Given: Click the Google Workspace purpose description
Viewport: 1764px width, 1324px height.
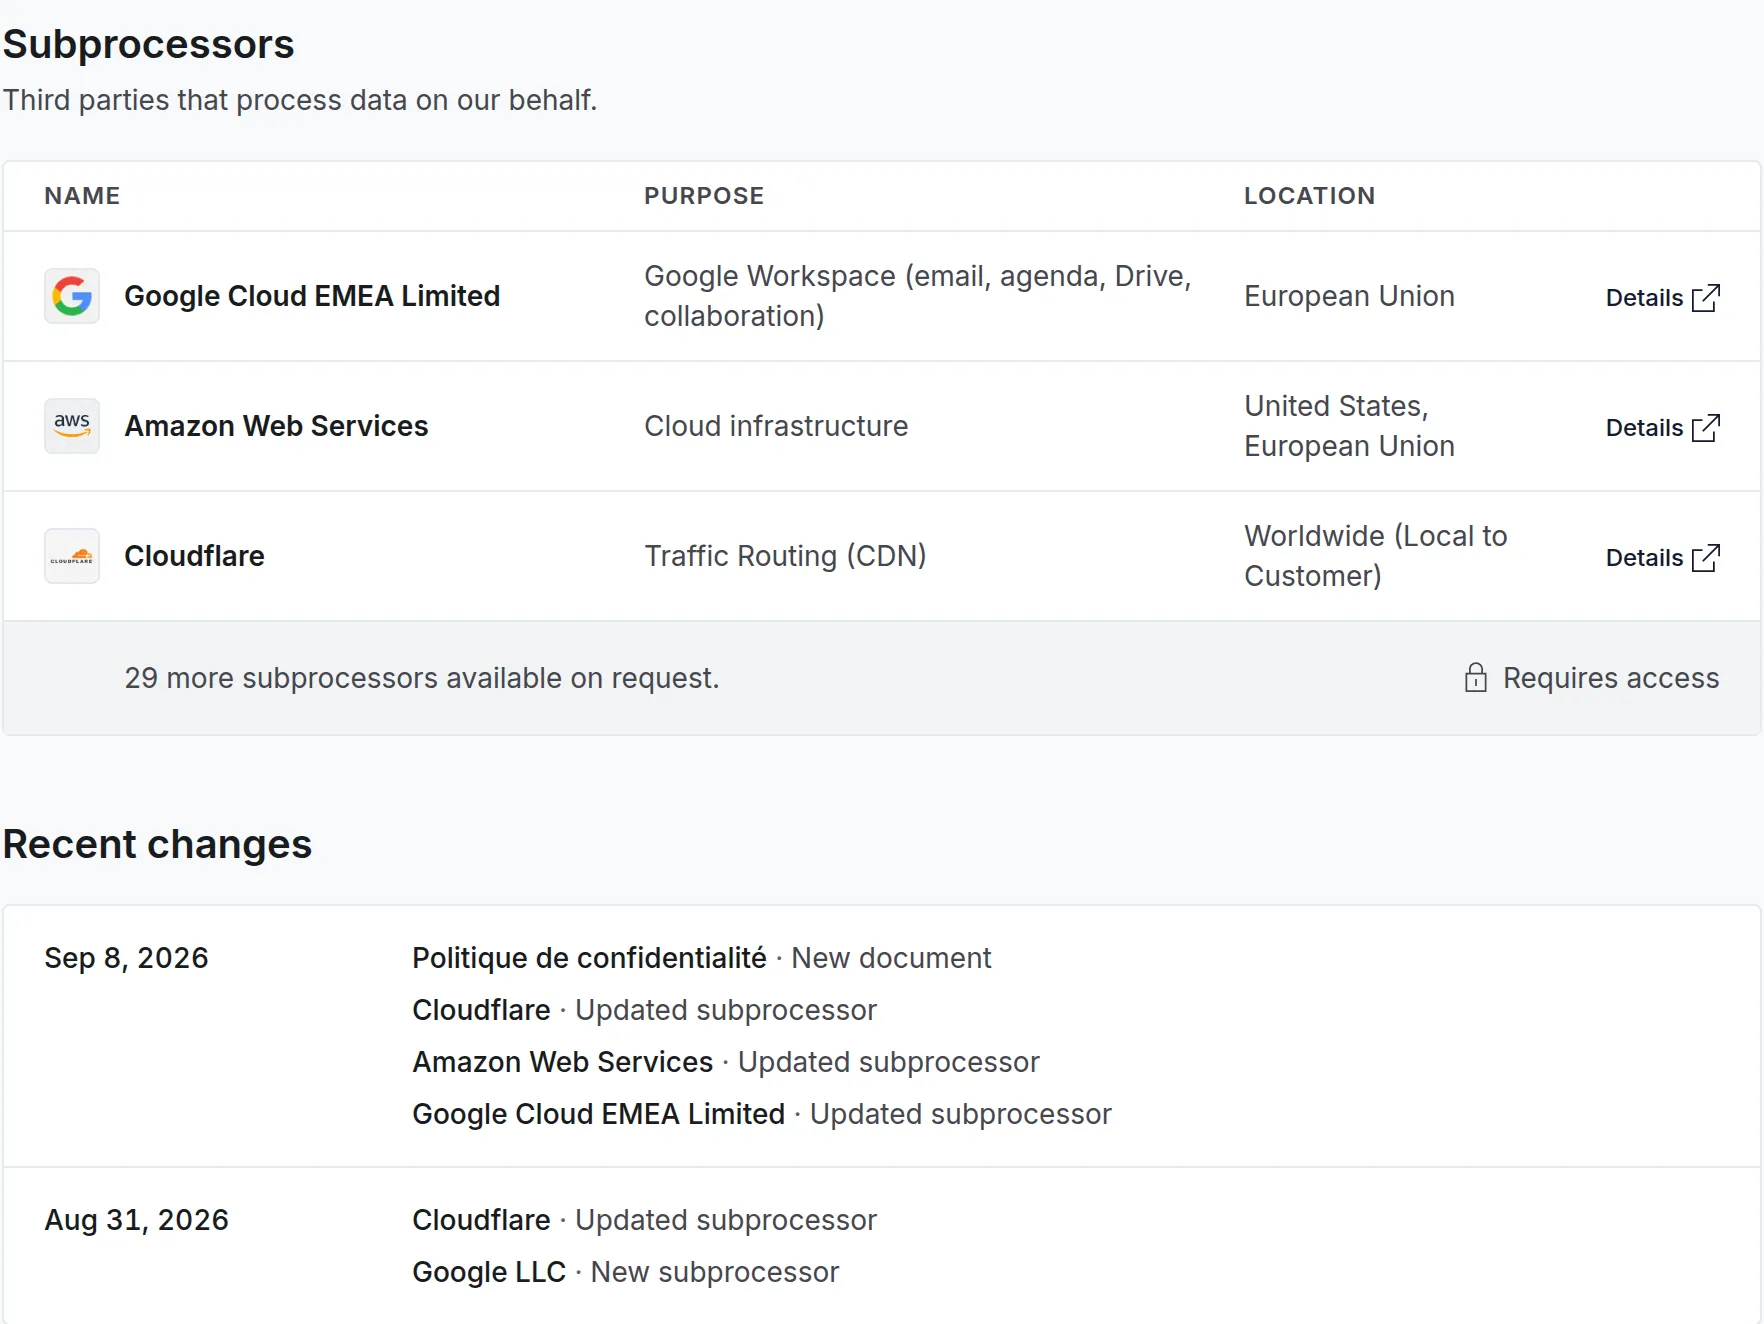Looking at the screenshot, I should point(918,296).
